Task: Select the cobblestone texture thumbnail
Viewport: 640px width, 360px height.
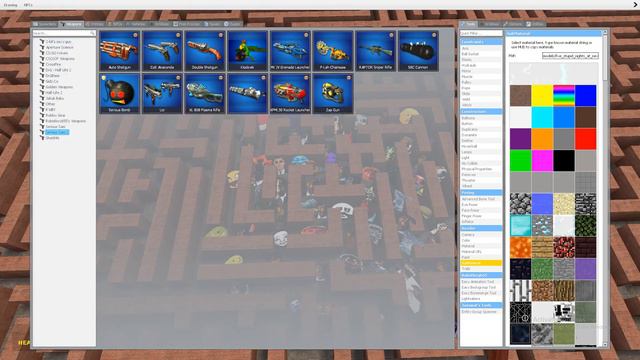Action: coord(520,204)
